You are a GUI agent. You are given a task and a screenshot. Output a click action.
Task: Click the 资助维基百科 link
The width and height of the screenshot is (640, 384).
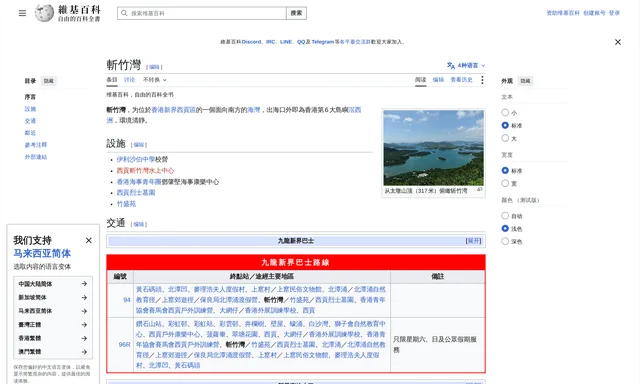click(563, 13)
